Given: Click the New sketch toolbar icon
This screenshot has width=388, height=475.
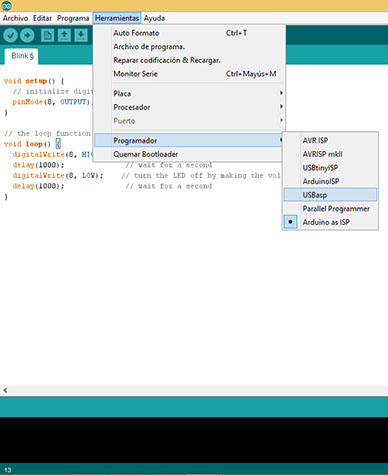Looking at the screenshot, I should 47,35.
